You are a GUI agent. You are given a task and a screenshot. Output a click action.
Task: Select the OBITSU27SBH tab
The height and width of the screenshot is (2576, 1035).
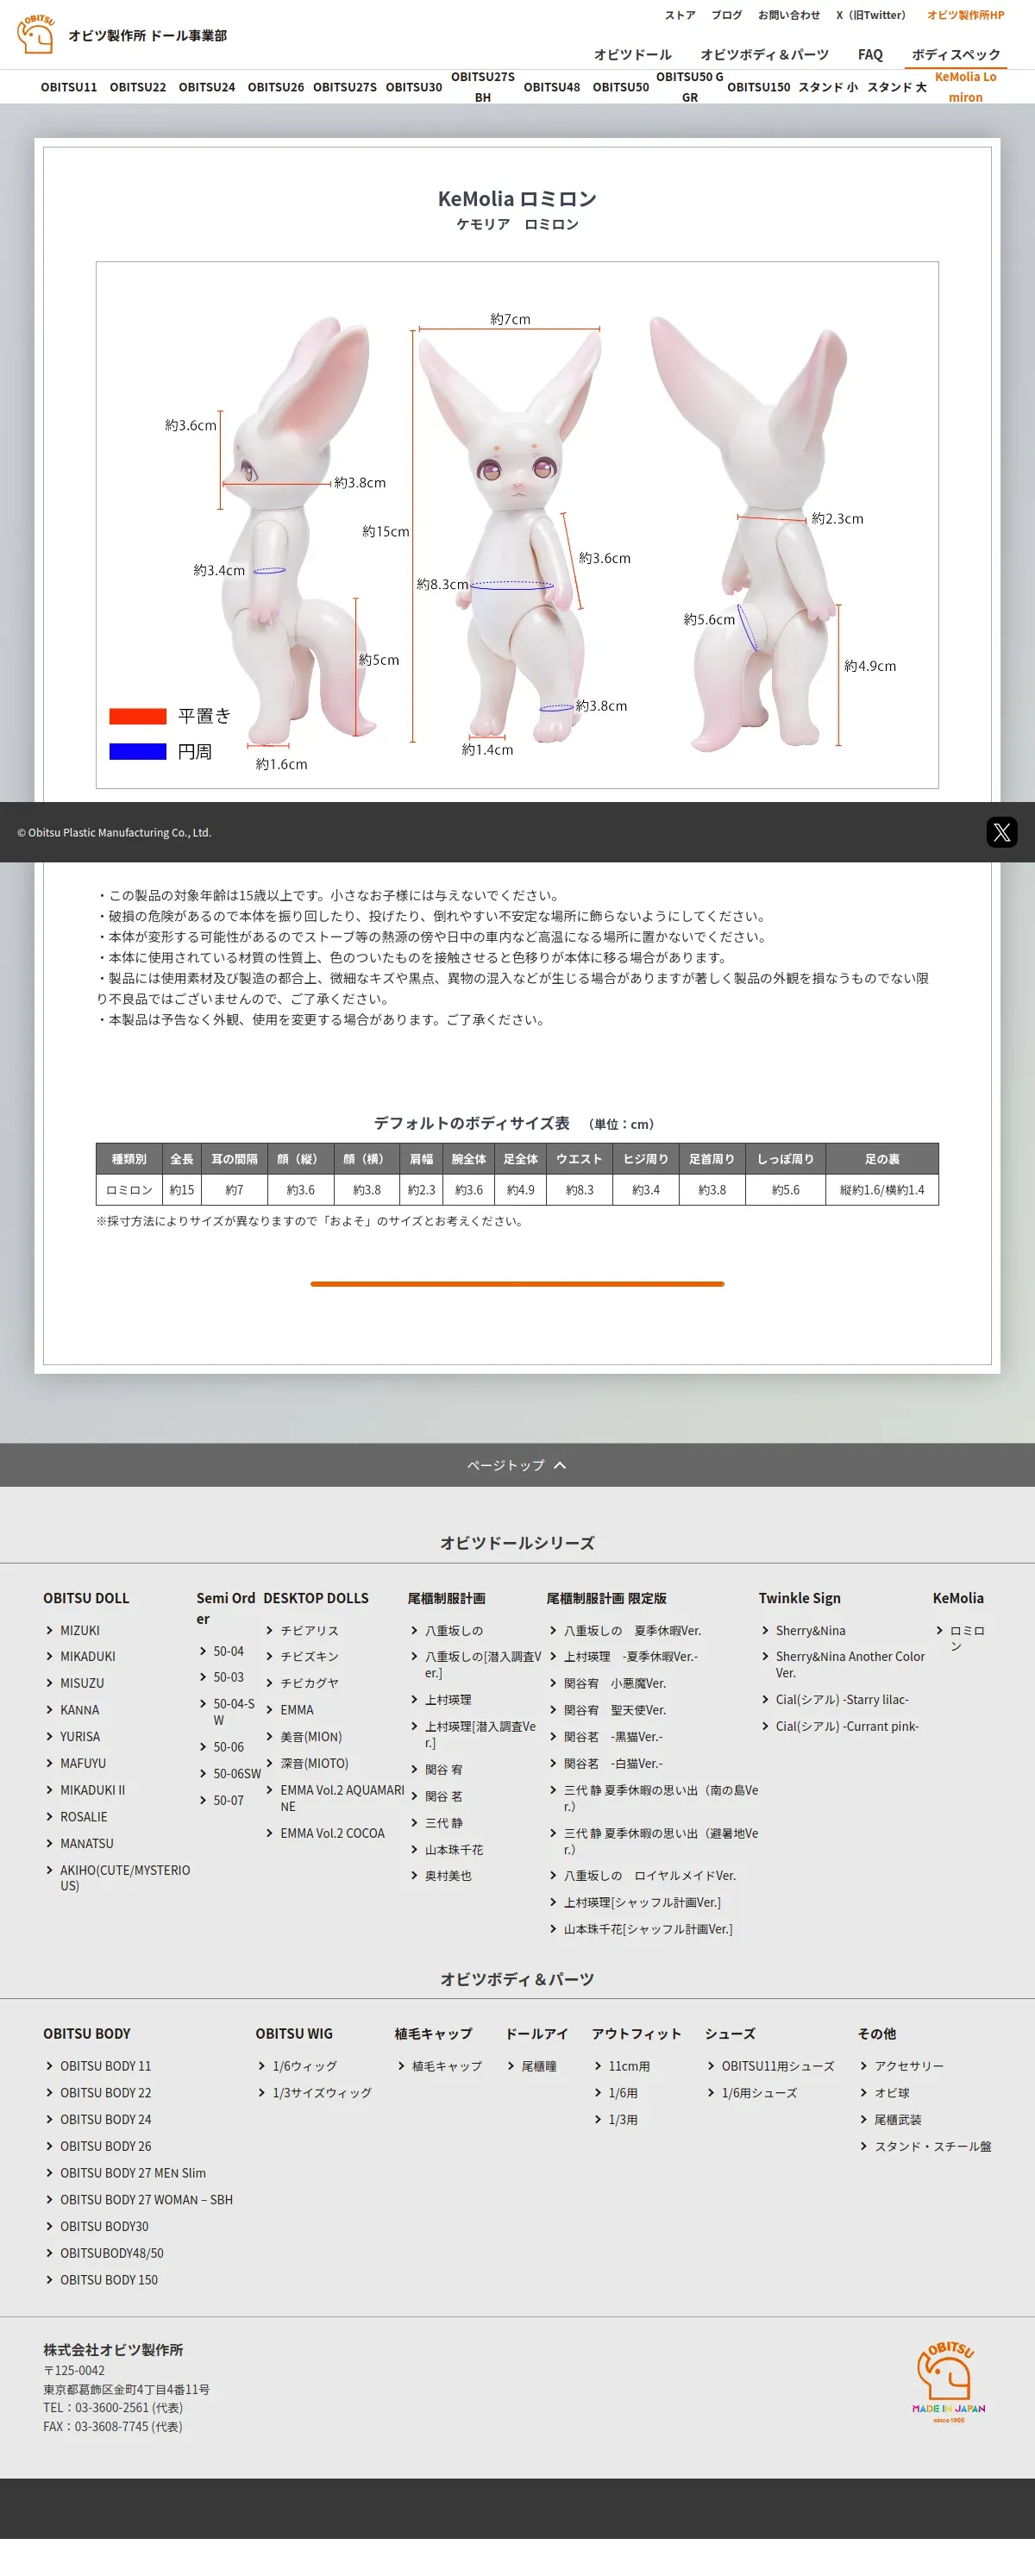click(483, 87)
